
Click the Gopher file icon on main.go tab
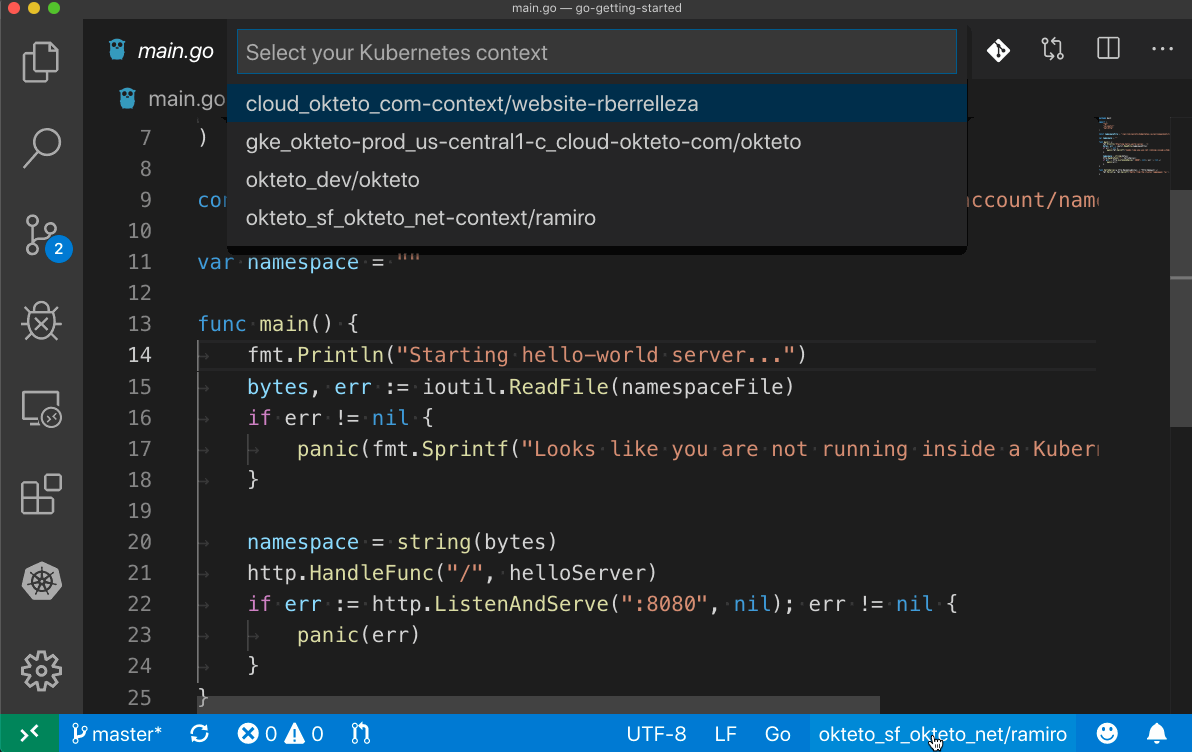click(x=116, y=50)
